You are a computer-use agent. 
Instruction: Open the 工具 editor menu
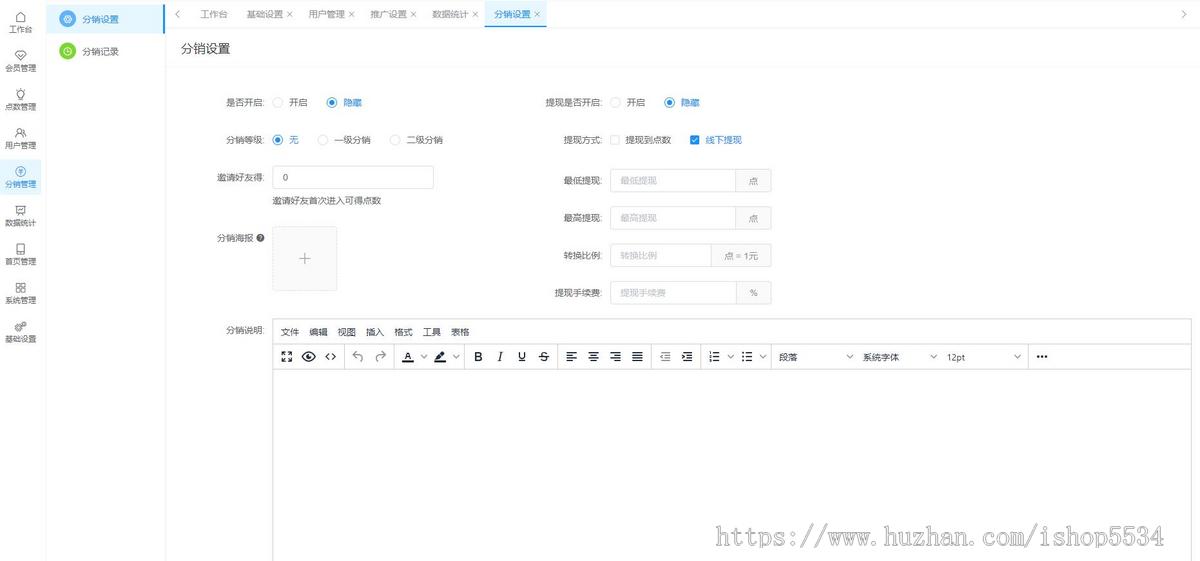pos(432,332)
